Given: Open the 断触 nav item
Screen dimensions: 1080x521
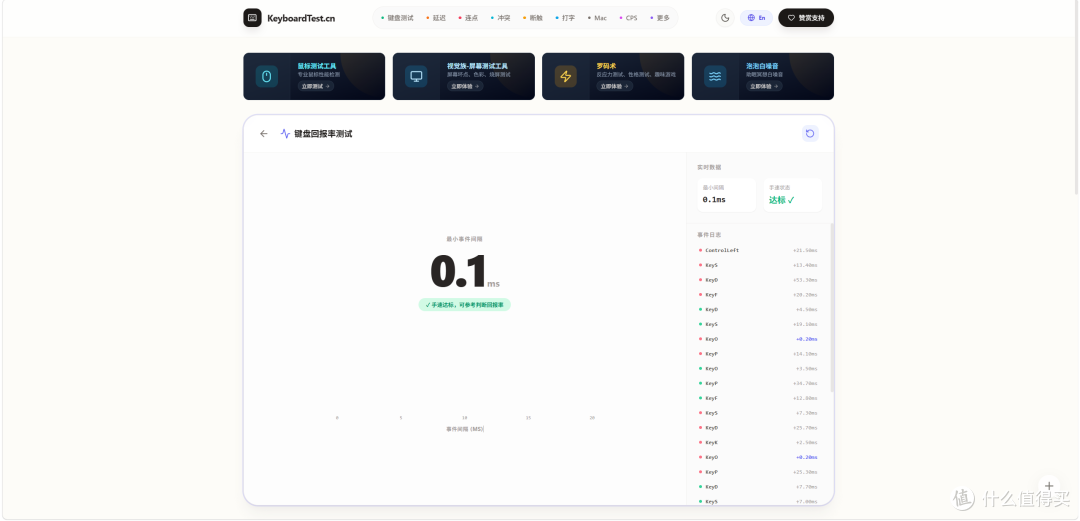Looking at the screenshot, I should (x=533, y=18).
